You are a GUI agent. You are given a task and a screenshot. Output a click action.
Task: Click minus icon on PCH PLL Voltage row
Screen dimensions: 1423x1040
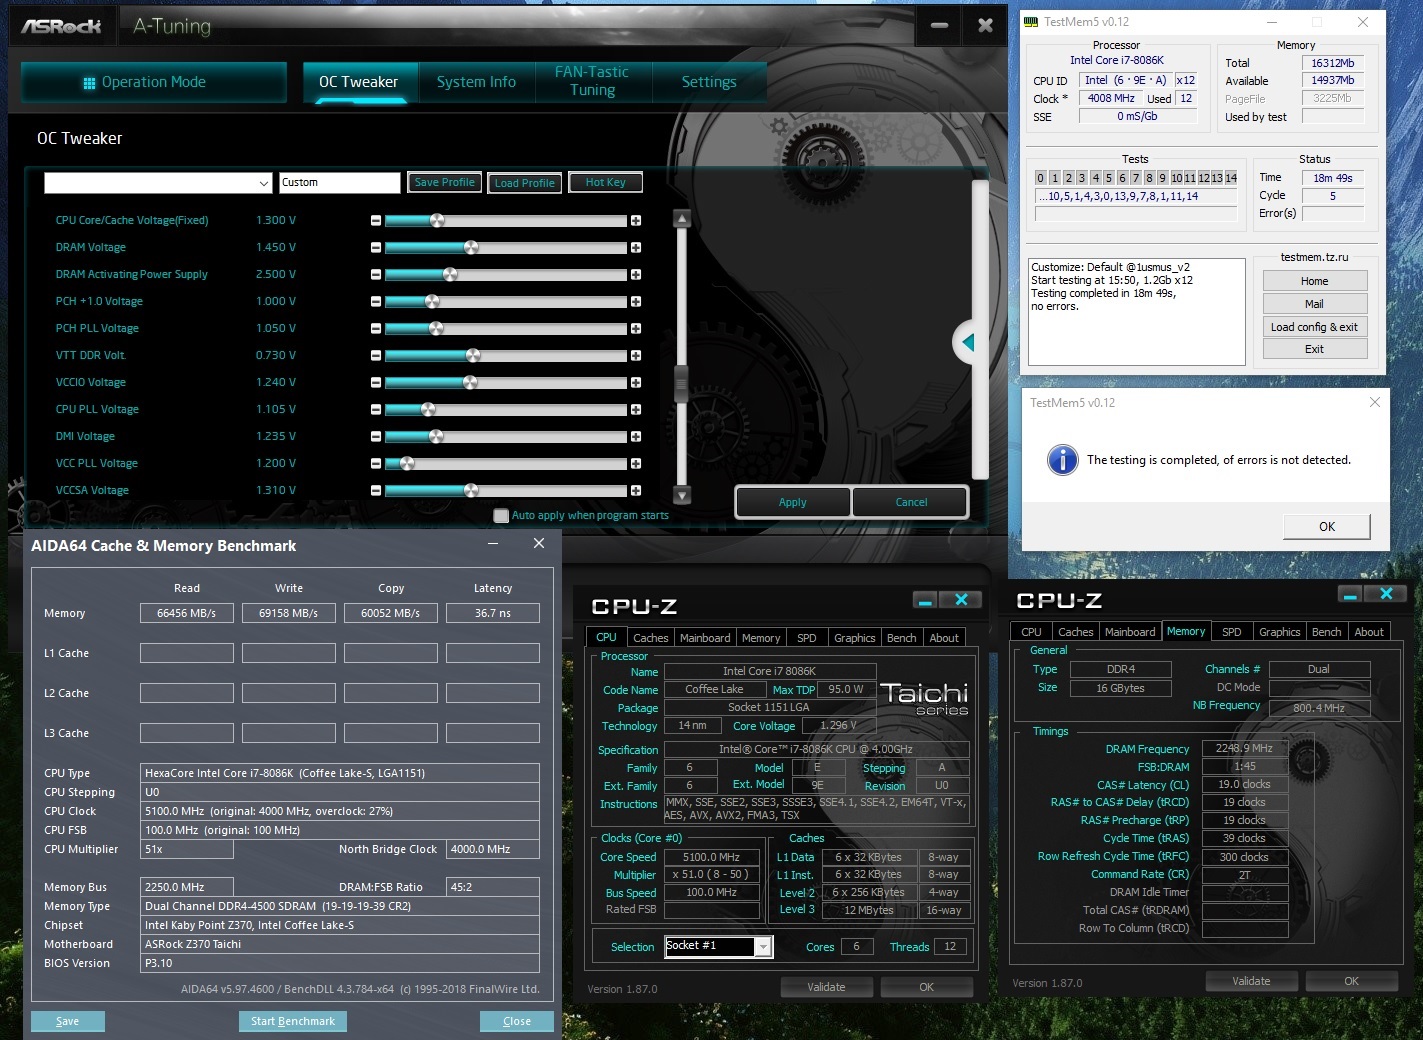[x=376, y=328]
